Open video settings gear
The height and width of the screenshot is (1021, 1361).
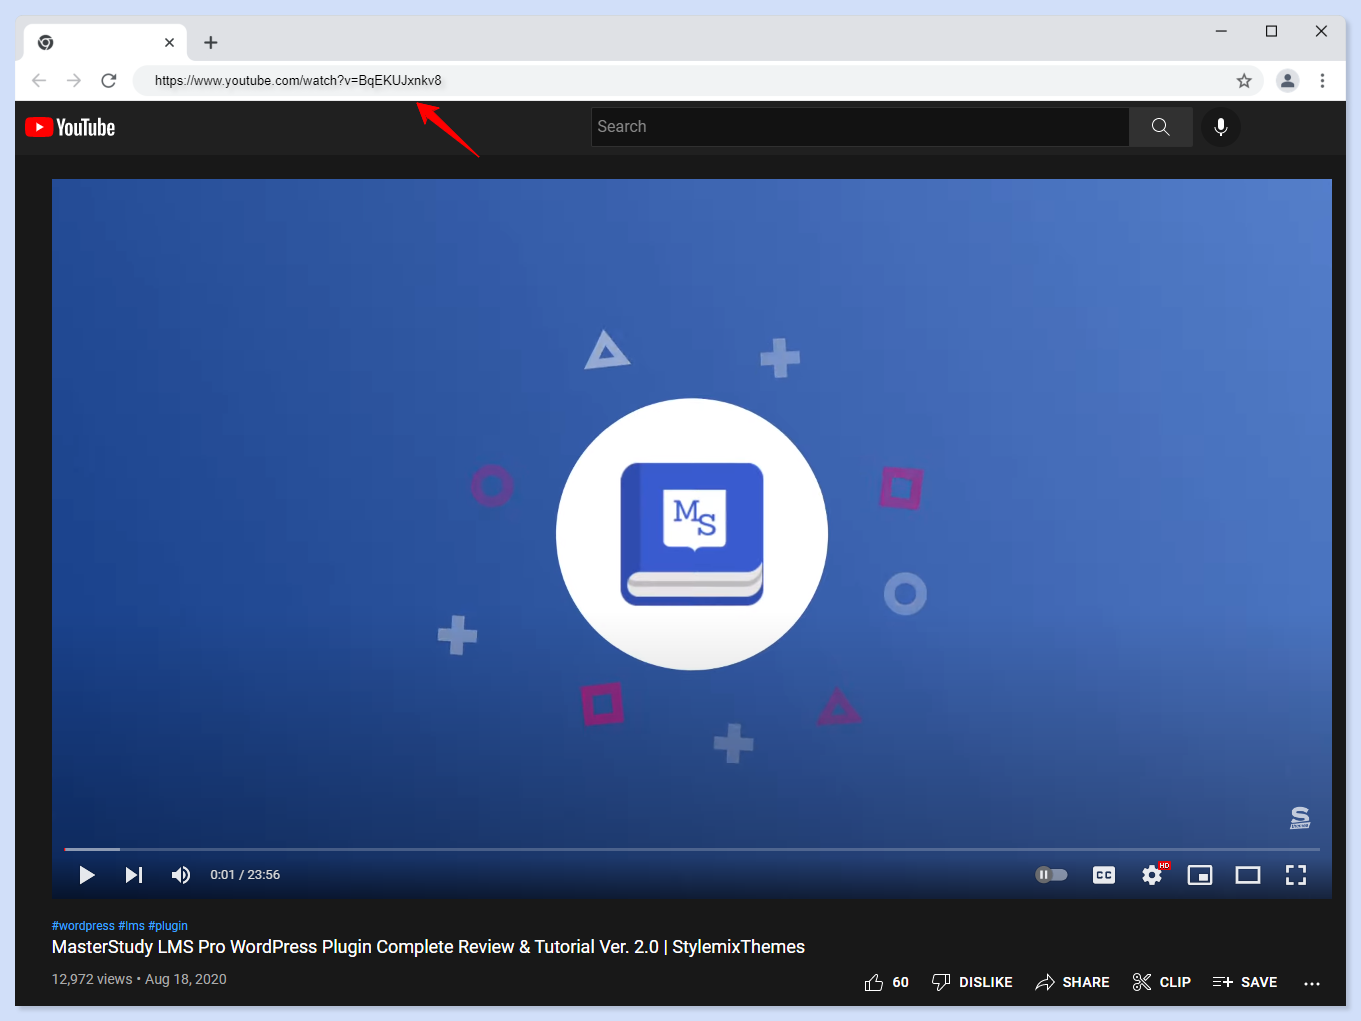coord(1153,875)
